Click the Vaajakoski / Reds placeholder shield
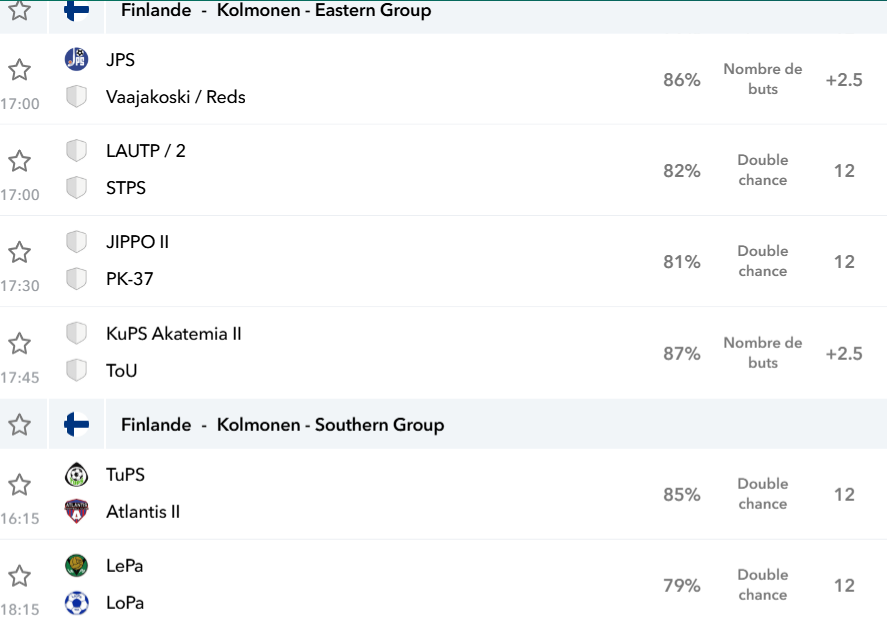Viewport: 887px width, 619px height. pyautogui.click(x=76, y=96)
